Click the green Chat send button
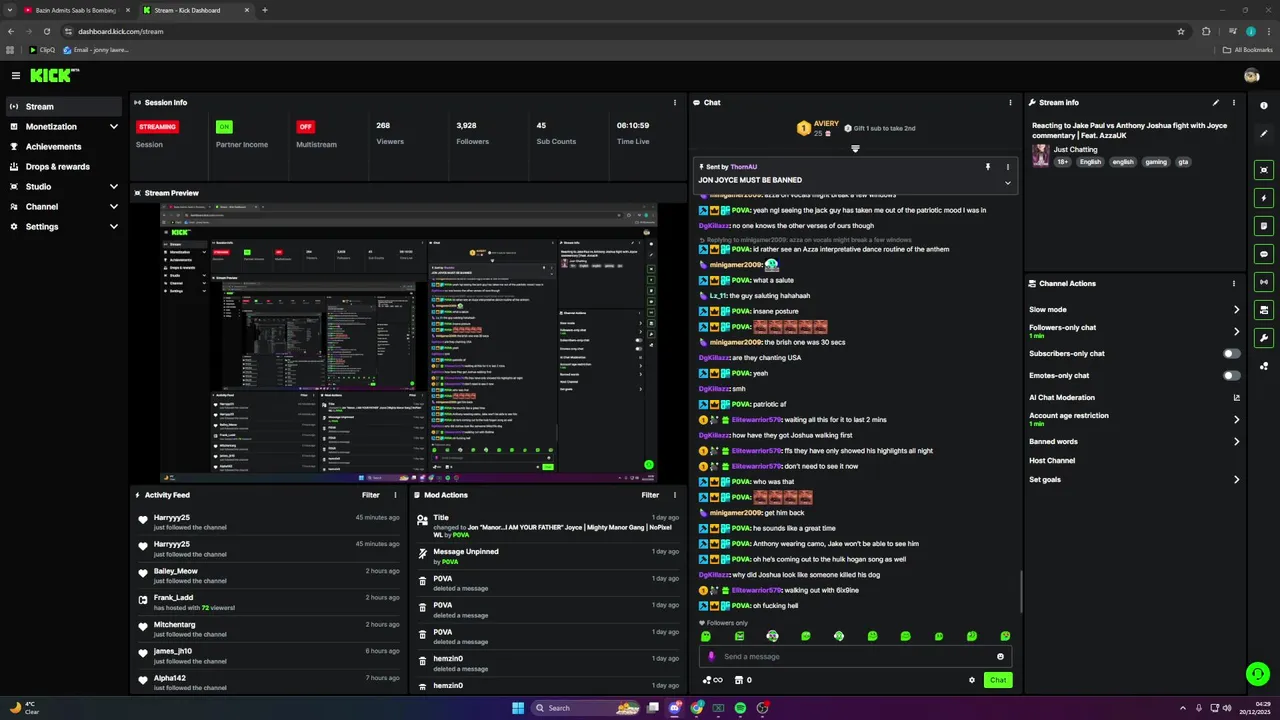Image resolution: width=1280 pixels, height=720 pixels. pyautogui.click(x=998, y=680)
